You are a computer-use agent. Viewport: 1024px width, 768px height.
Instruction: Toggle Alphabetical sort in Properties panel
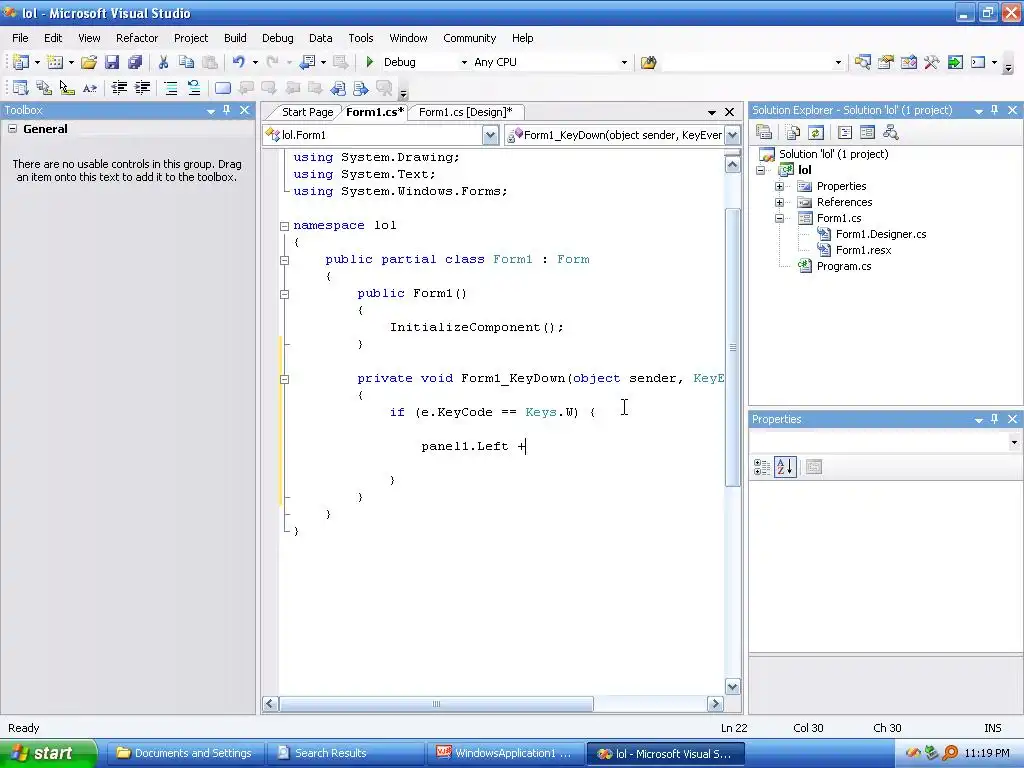click(x=785, y=467)
